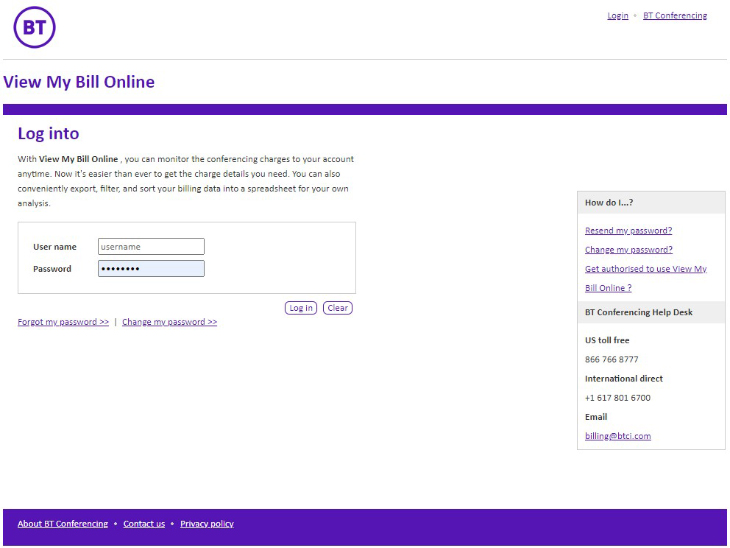Open 'Get authorised to use View My' link
730x548 pixels.
[x=646, y=269]
